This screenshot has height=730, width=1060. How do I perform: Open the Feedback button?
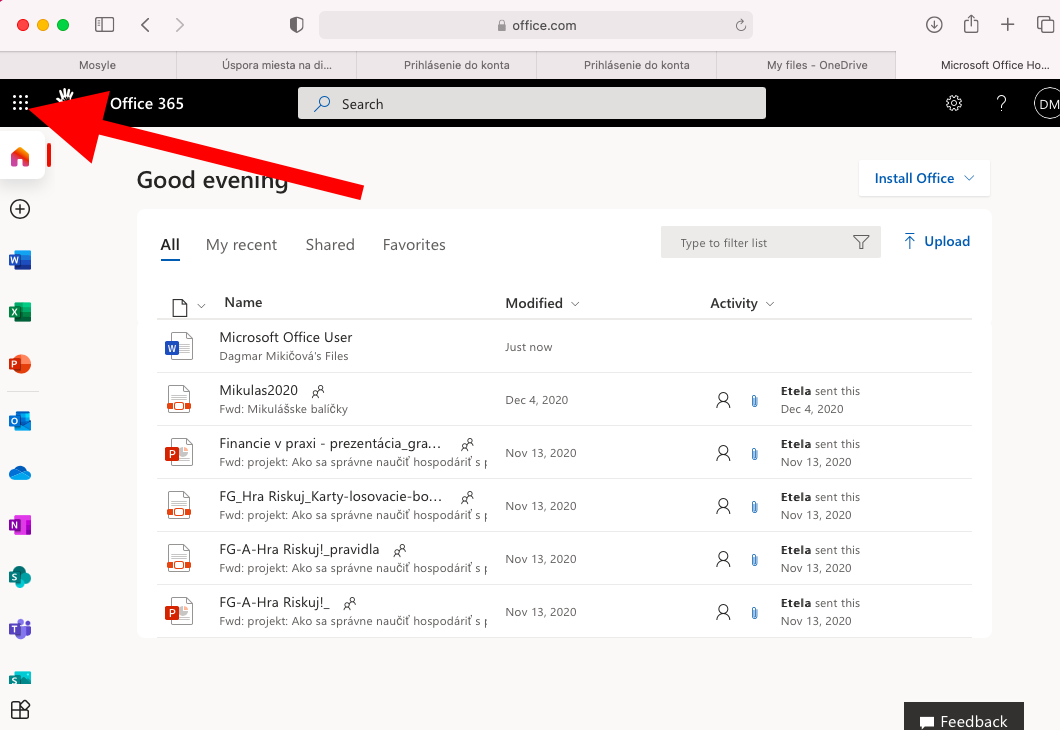point(963,720)
